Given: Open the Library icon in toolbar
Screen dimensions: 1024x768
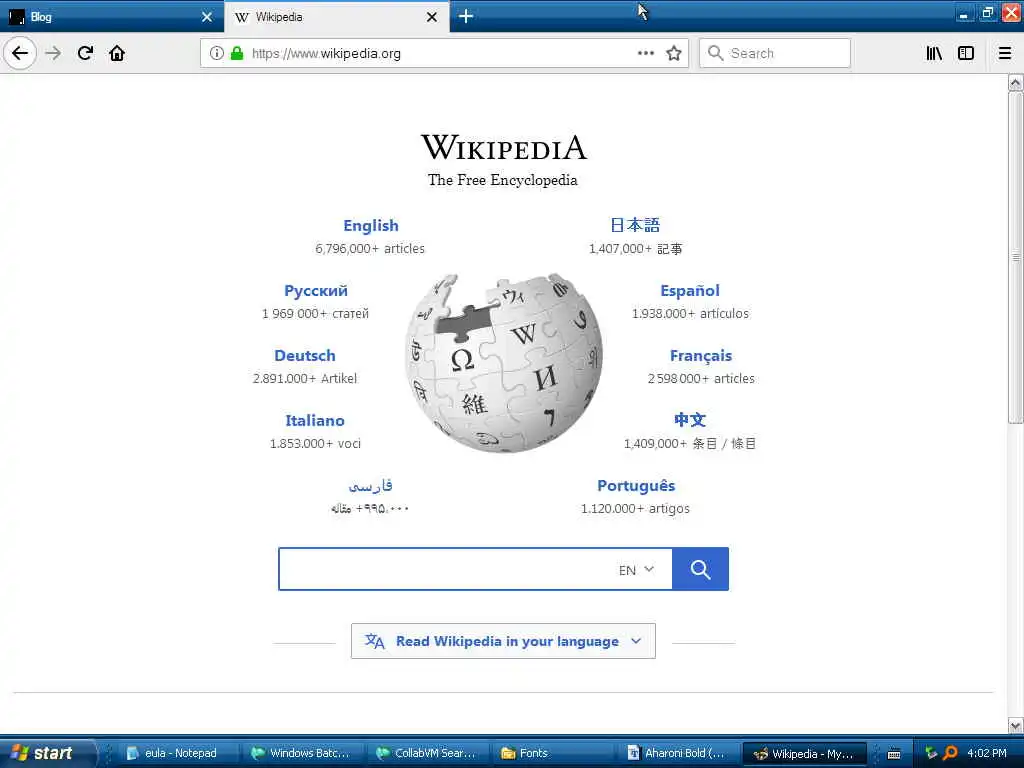Looking at the screenshot, I should point(934,54).
